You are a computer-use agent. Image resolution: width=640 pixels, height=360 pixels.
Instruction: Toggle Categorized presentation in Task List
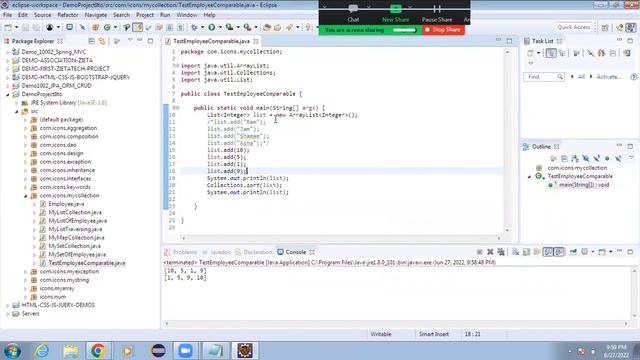[551, 53]
